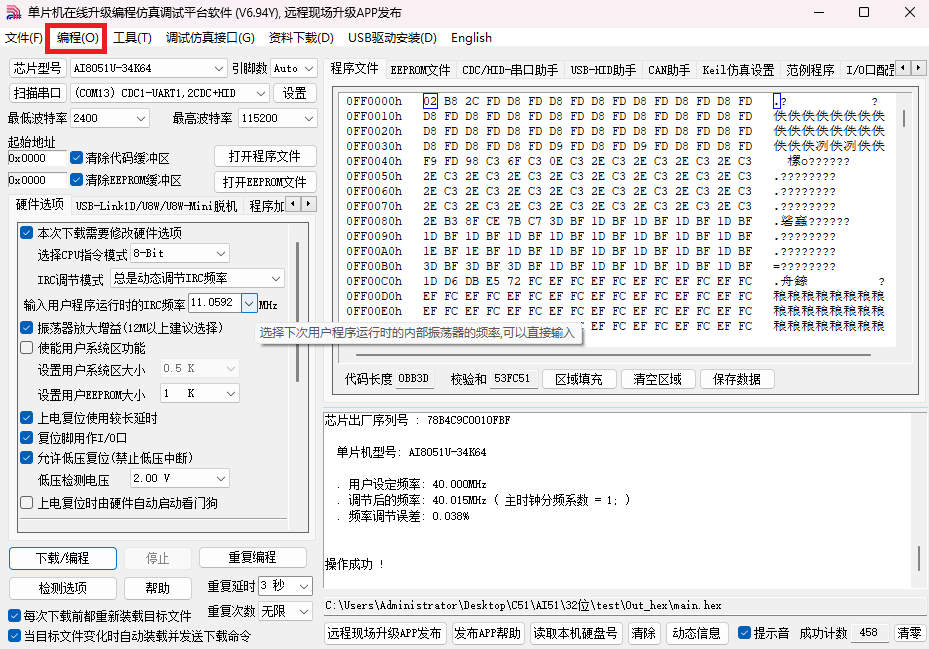This screenshot has width=929, height=649.
Task: Select the 程序文件 tab
Action: pos(354,68)
